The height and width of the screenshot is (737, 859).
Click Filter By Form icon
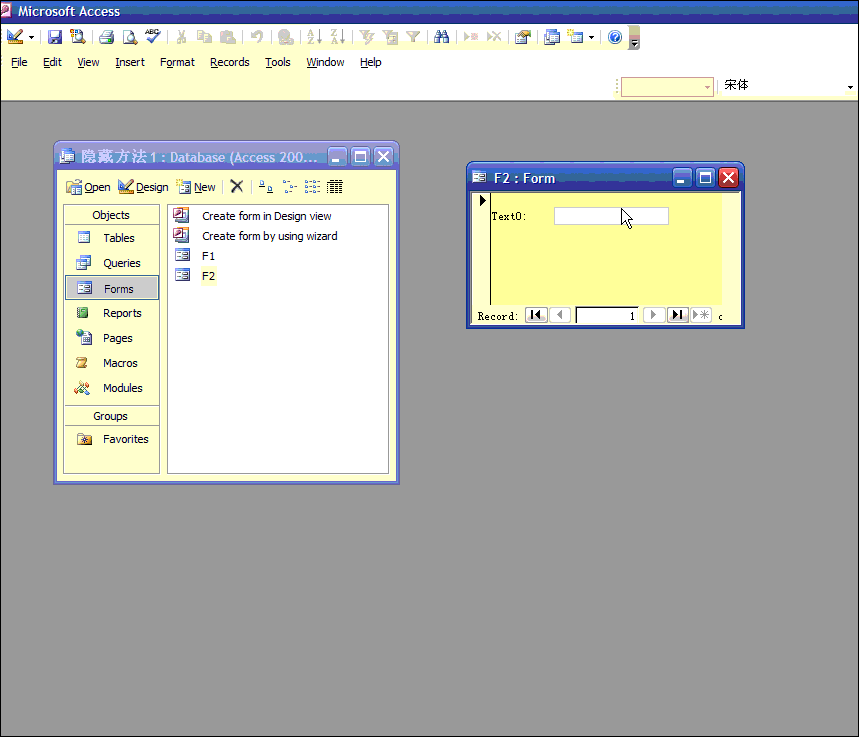pos(390,37)
